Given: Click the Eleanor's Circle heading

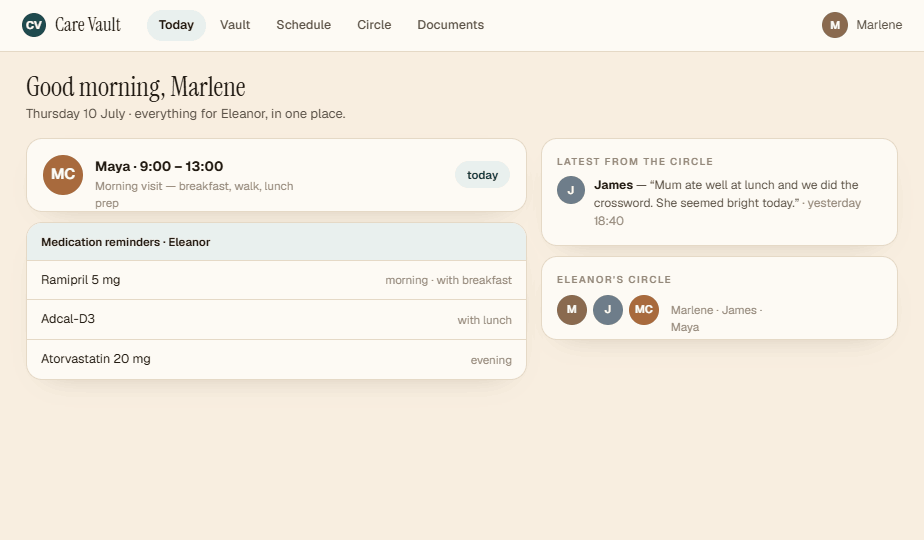Looking at the screenshot, I should pos(613,279).
